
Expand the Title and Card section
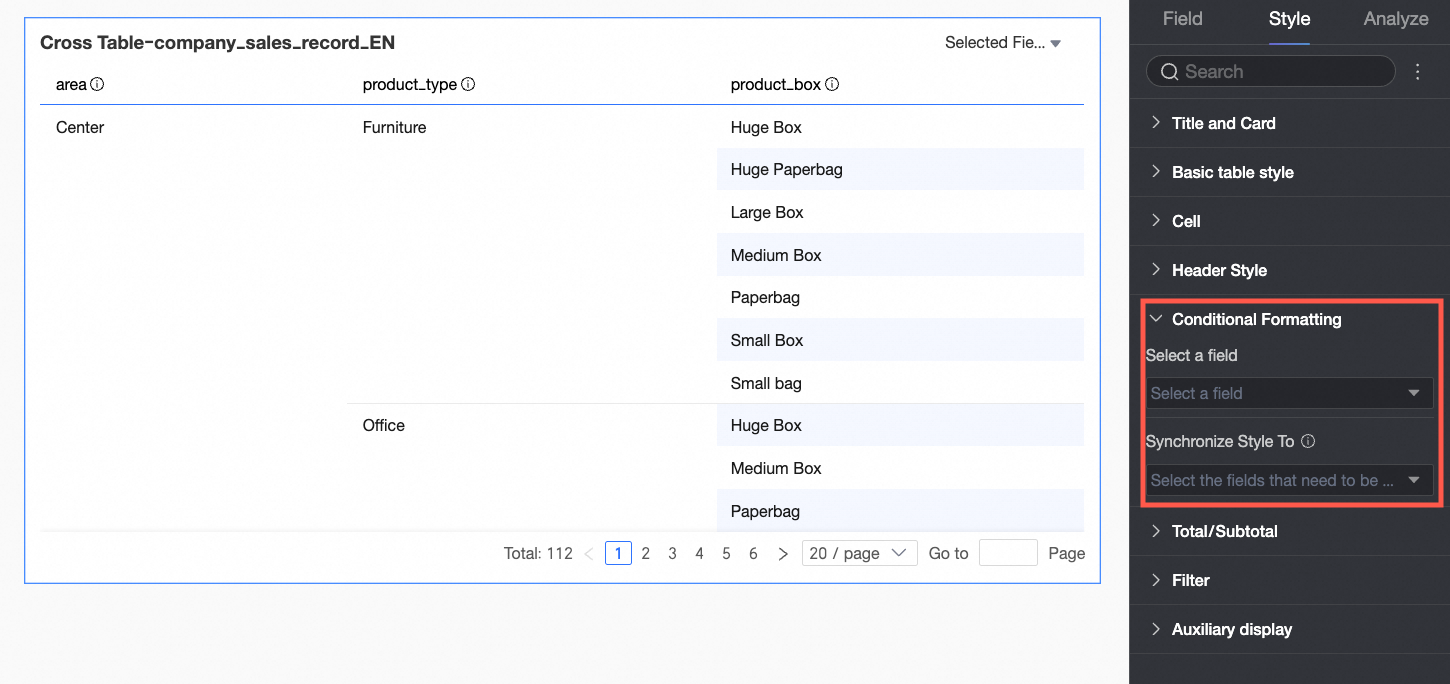point(1223,123)
